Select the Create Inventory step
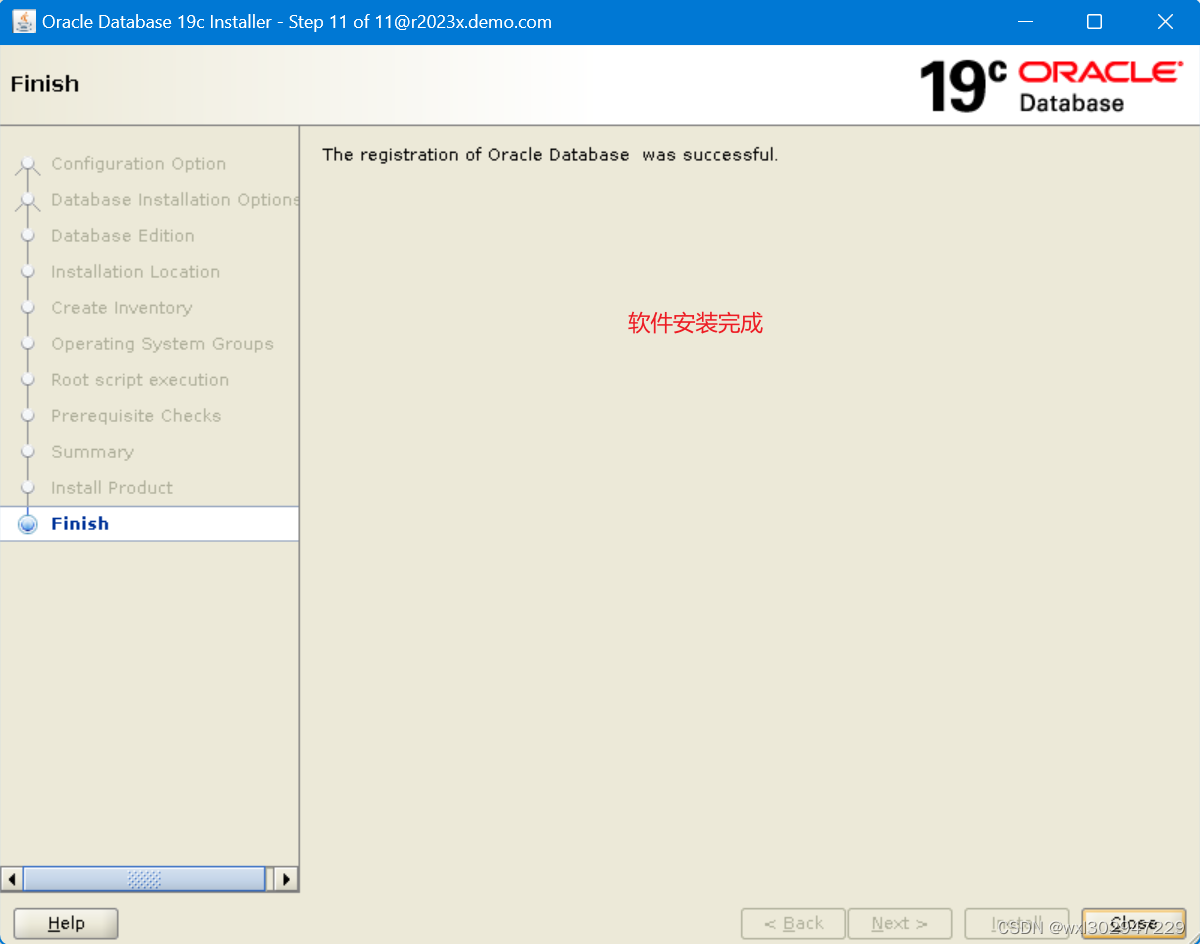The image size is (1200, 944). (x=121, y=308)
